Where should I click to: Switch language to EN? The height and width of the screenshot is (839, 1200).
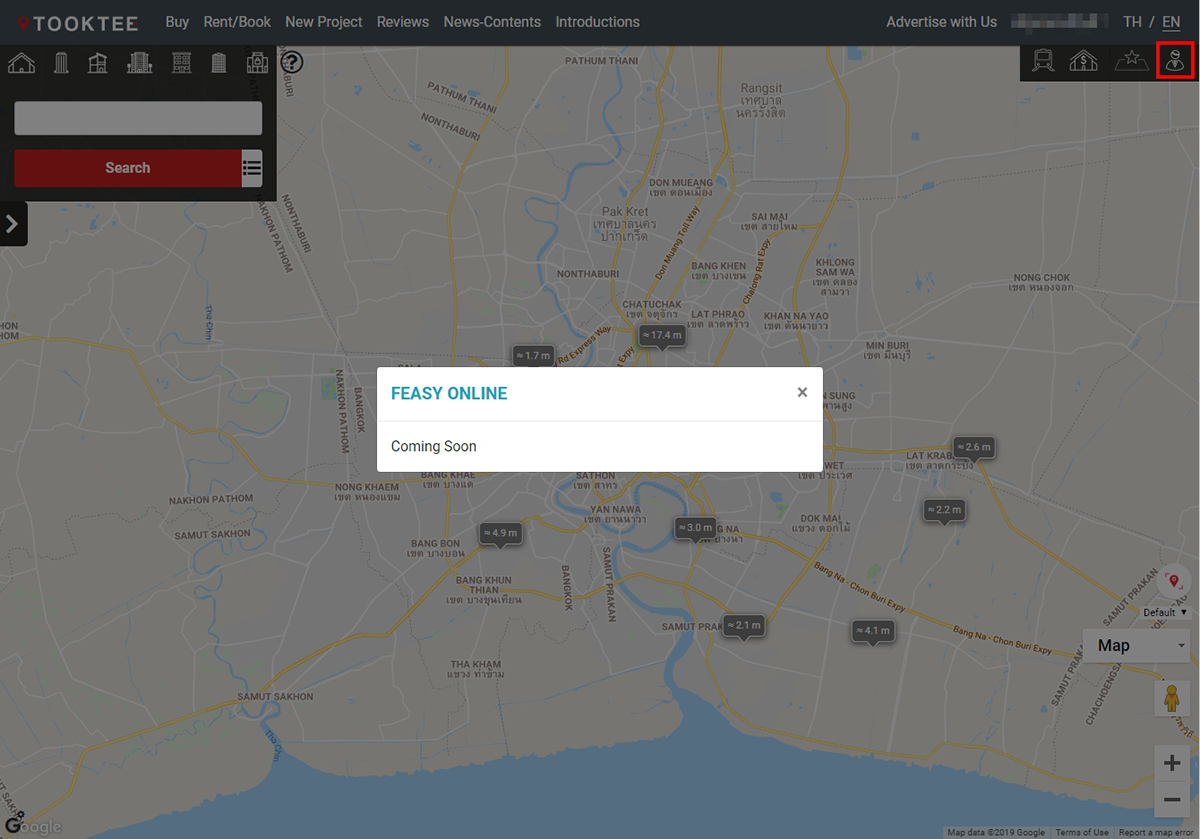[x=1171, y=22]
